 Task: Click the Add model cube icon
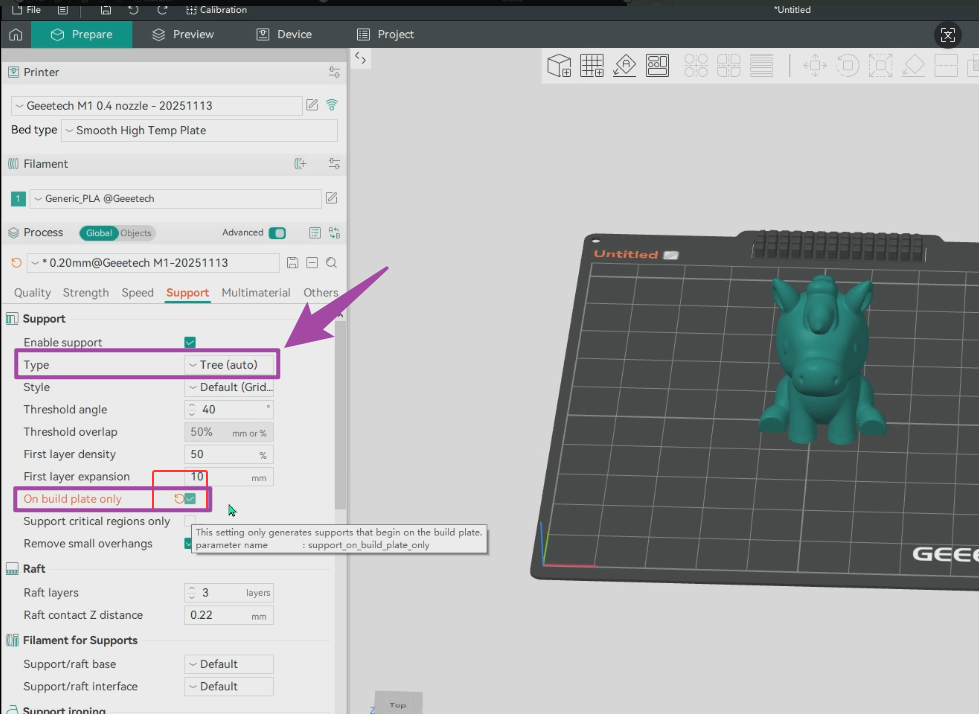(559, 66)
